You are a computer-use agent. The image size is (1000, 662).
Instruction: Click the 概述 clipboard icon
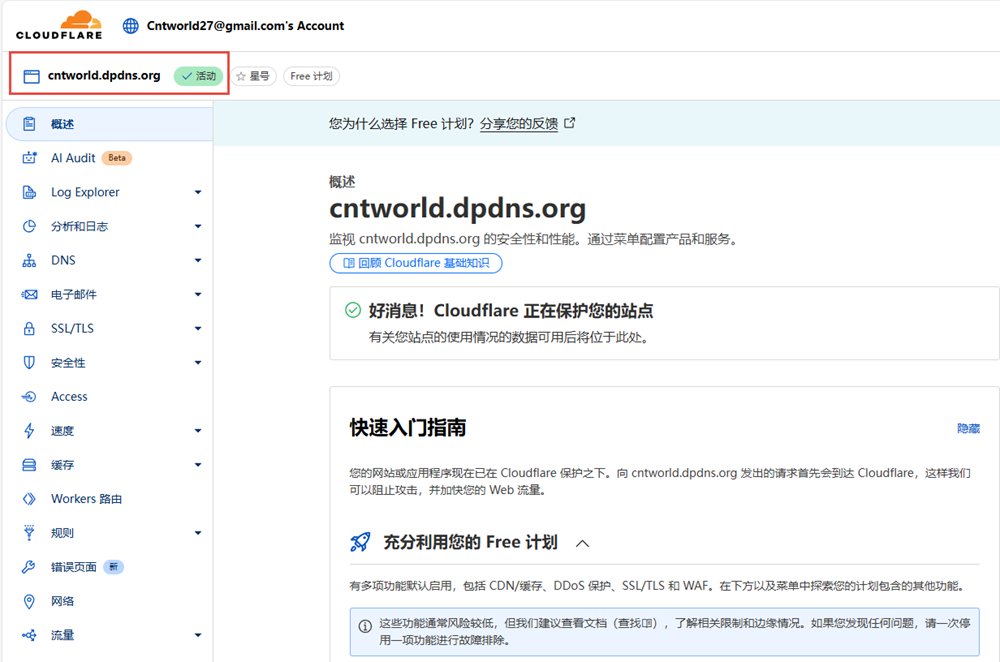coord(29,124)
